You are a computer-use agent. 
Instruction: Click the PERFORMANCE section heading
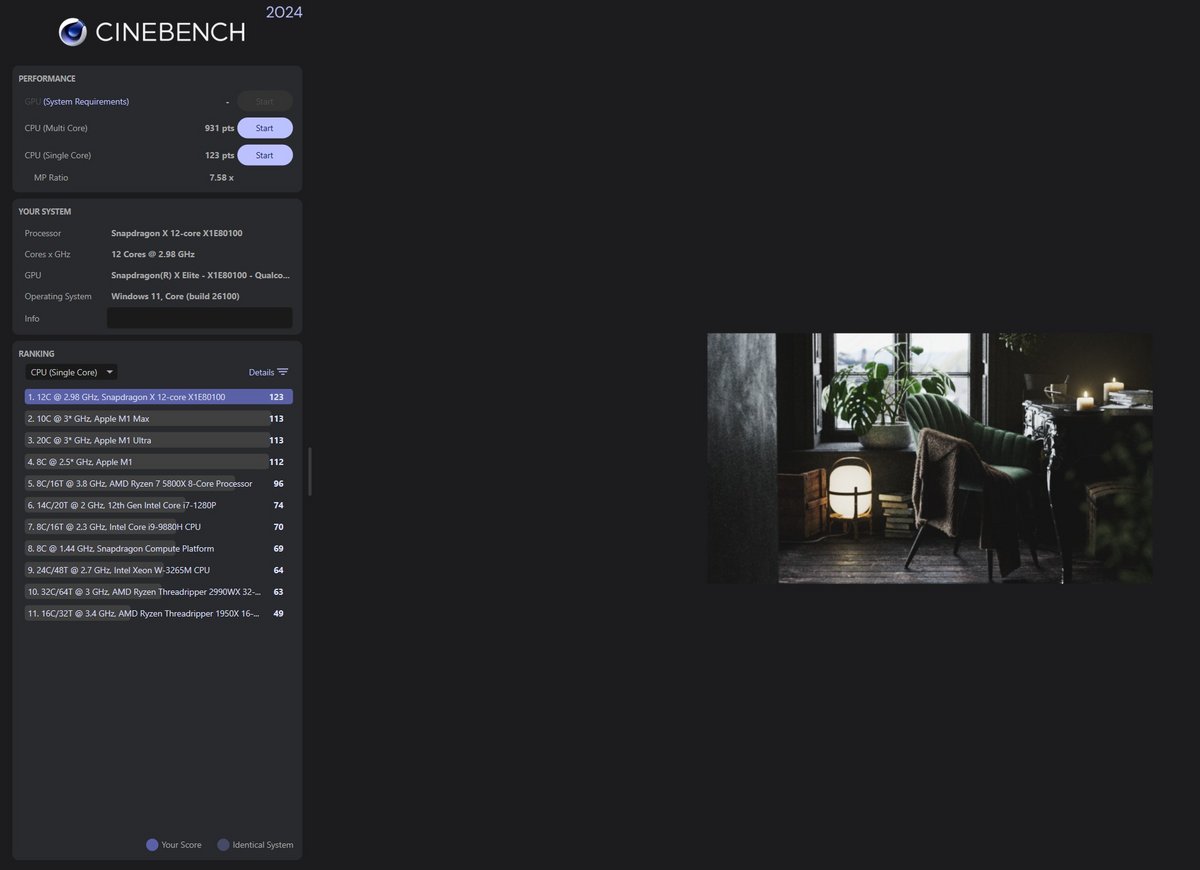pos(47,79)
